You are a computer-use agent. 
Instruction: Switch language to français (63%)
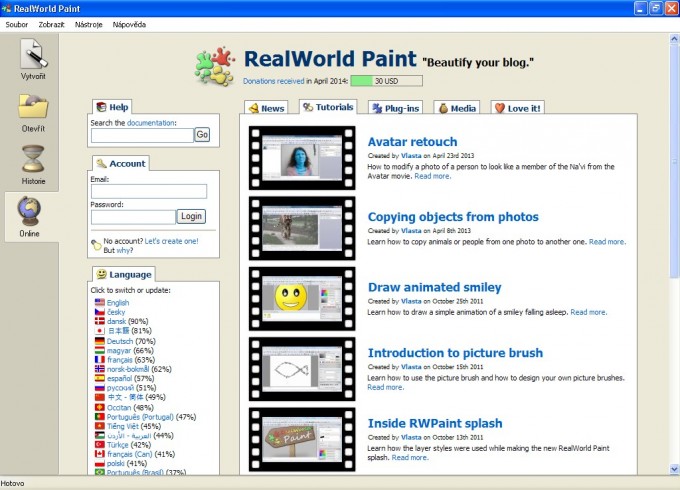click(x=120, y=360)
